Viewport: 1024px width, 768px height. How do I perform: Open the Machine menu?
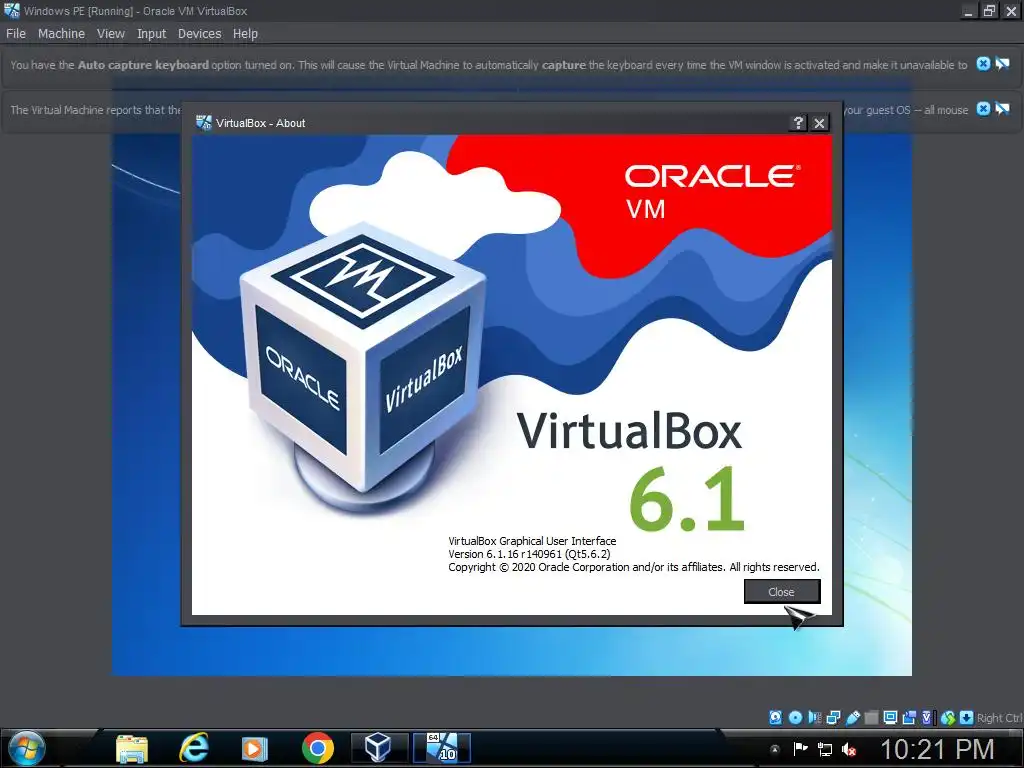tap(61, 33)
